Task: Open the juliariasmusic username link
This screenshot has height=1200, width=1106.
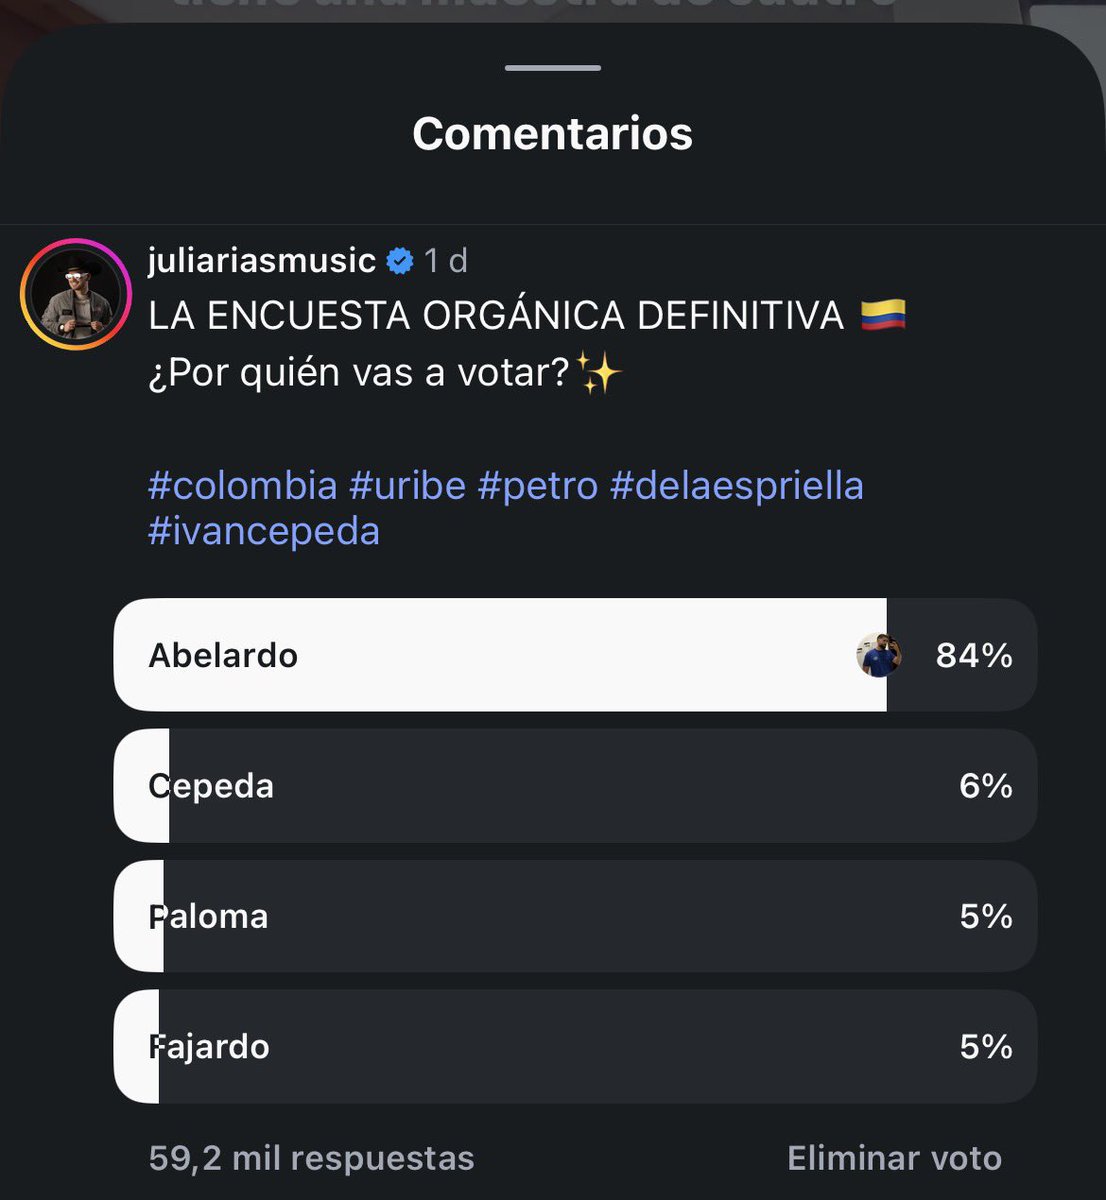Action: [261, 260]
